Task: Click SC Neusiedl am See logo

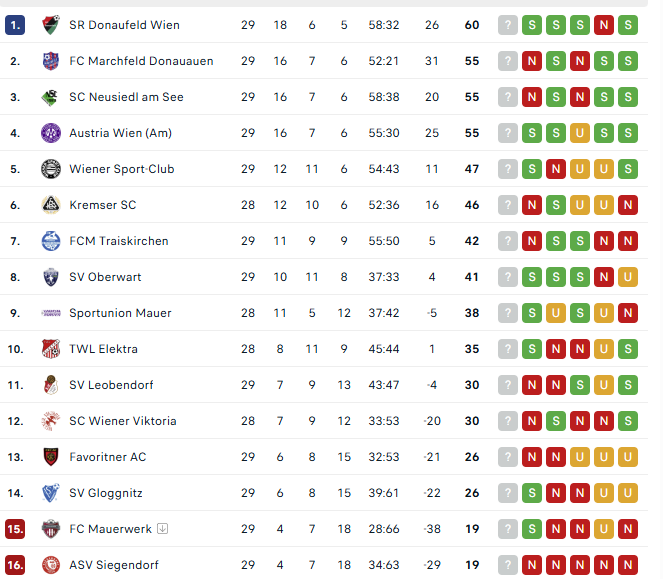Action: (50, 97)
